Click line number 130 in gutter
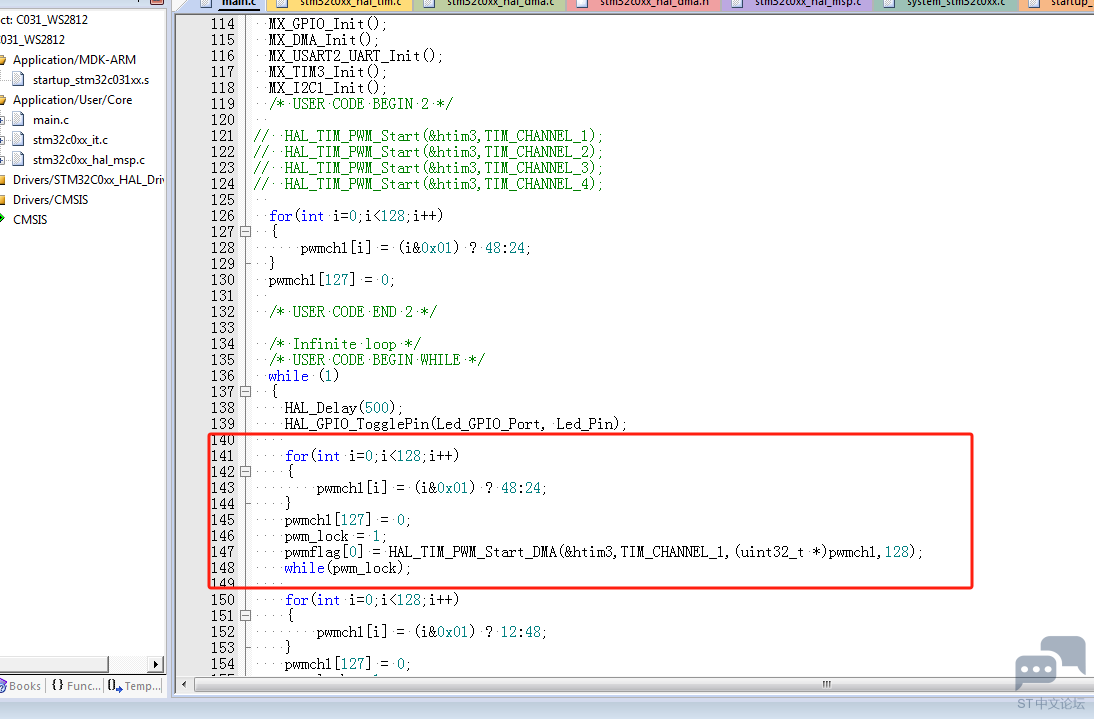Viewport: 1094px width, 719px height. (223, 280)
